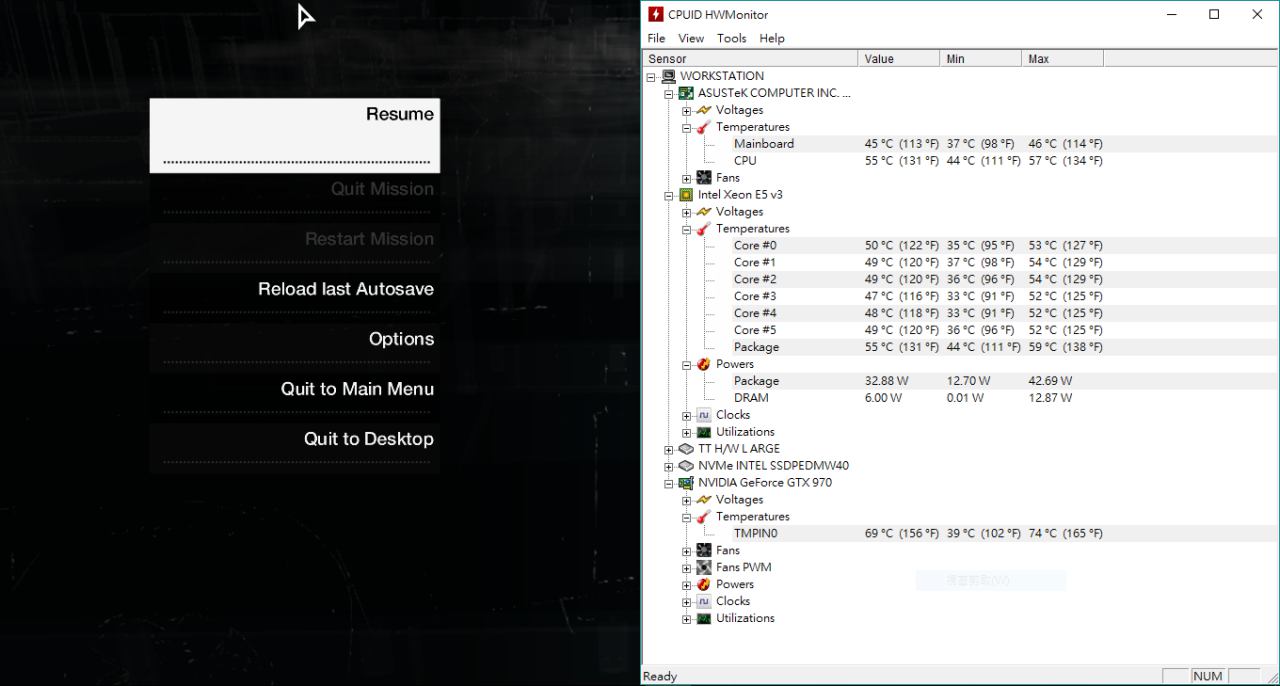Click the greyed Restart Mission entry
Image resolution: width=1280 pixels, height=686 pixels.
[x=295, y=247]
